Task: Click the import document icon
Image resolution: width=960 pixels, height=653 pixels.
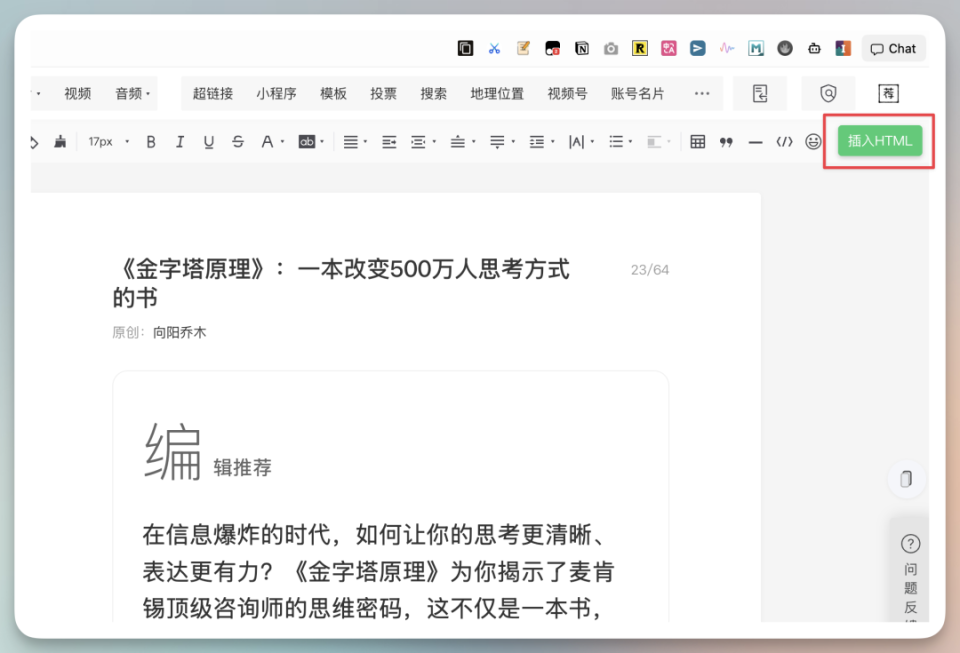Action: pos(760,94)
